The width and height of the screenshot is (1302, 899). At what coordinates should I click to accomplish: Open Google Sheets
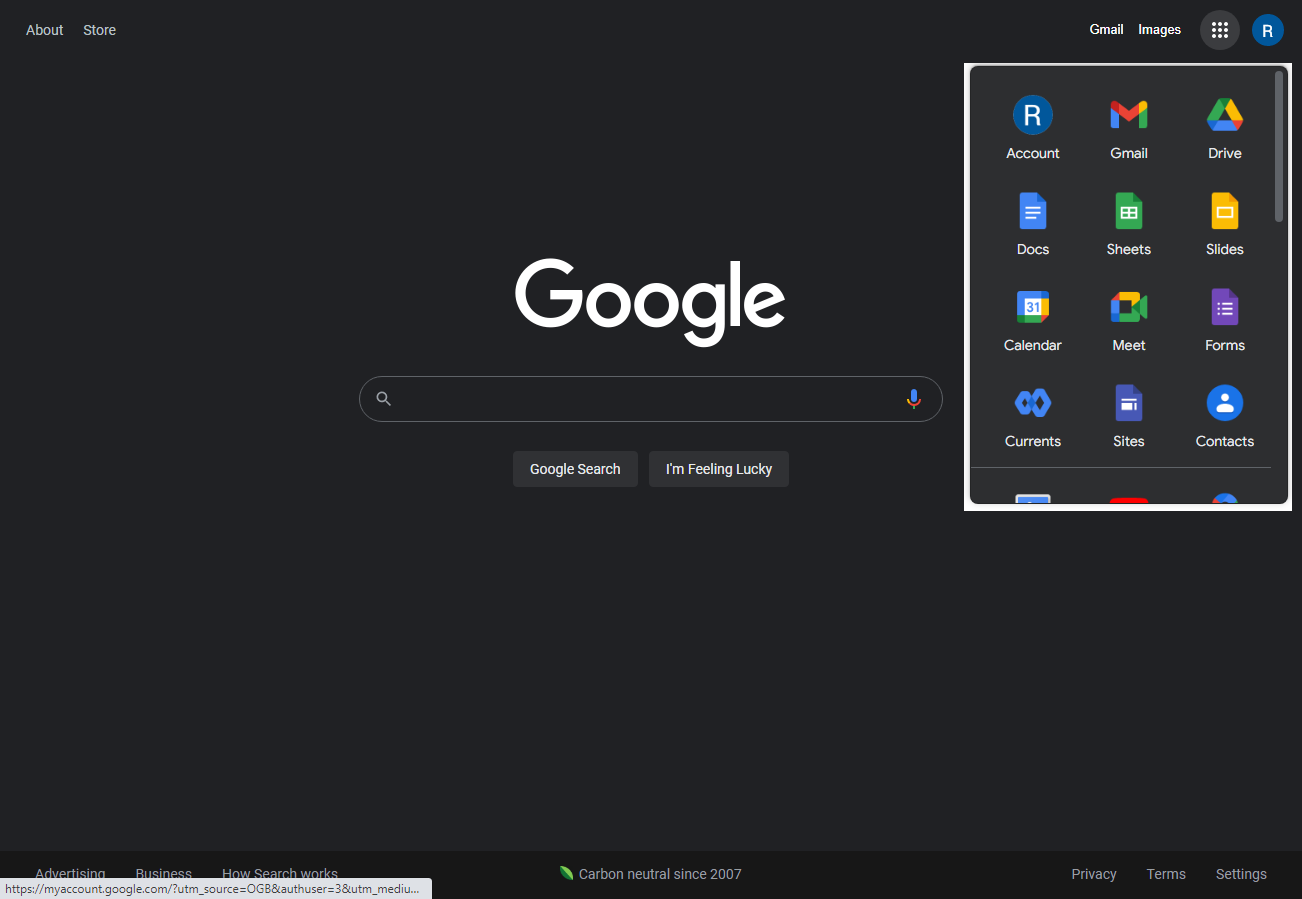pos(1128,223)
